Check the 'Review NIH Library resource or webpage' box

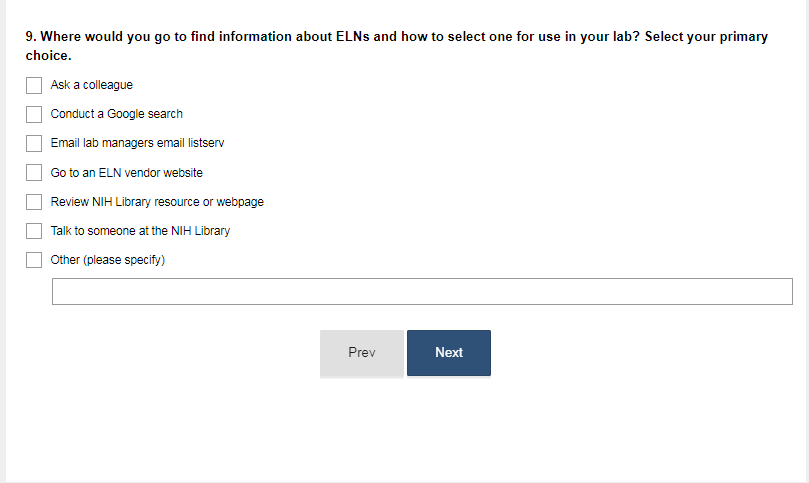34,202
